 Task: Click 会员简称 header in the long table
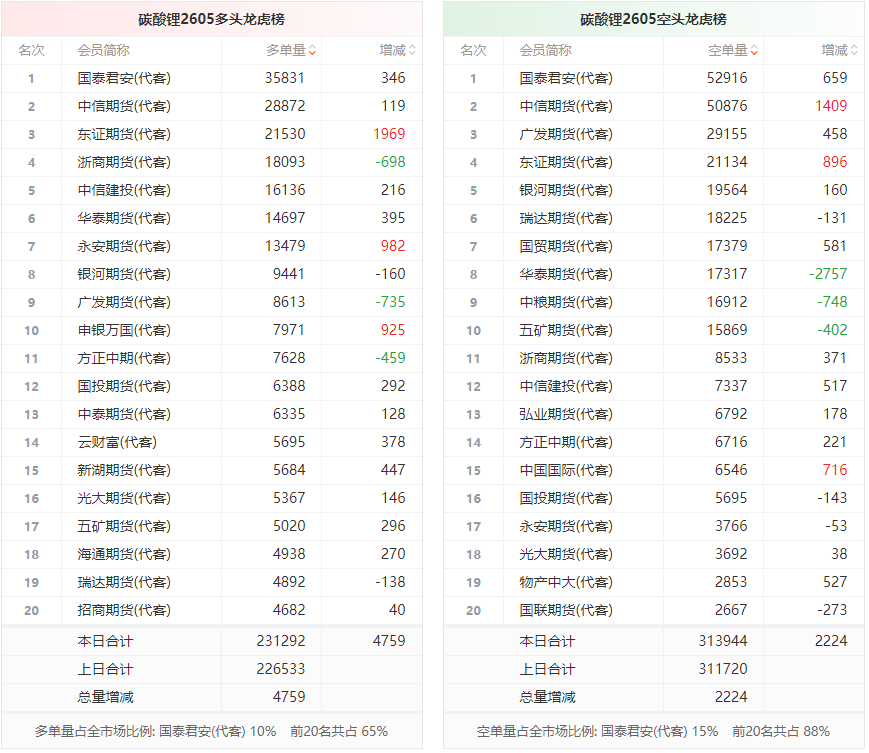[x=104, y=50]
